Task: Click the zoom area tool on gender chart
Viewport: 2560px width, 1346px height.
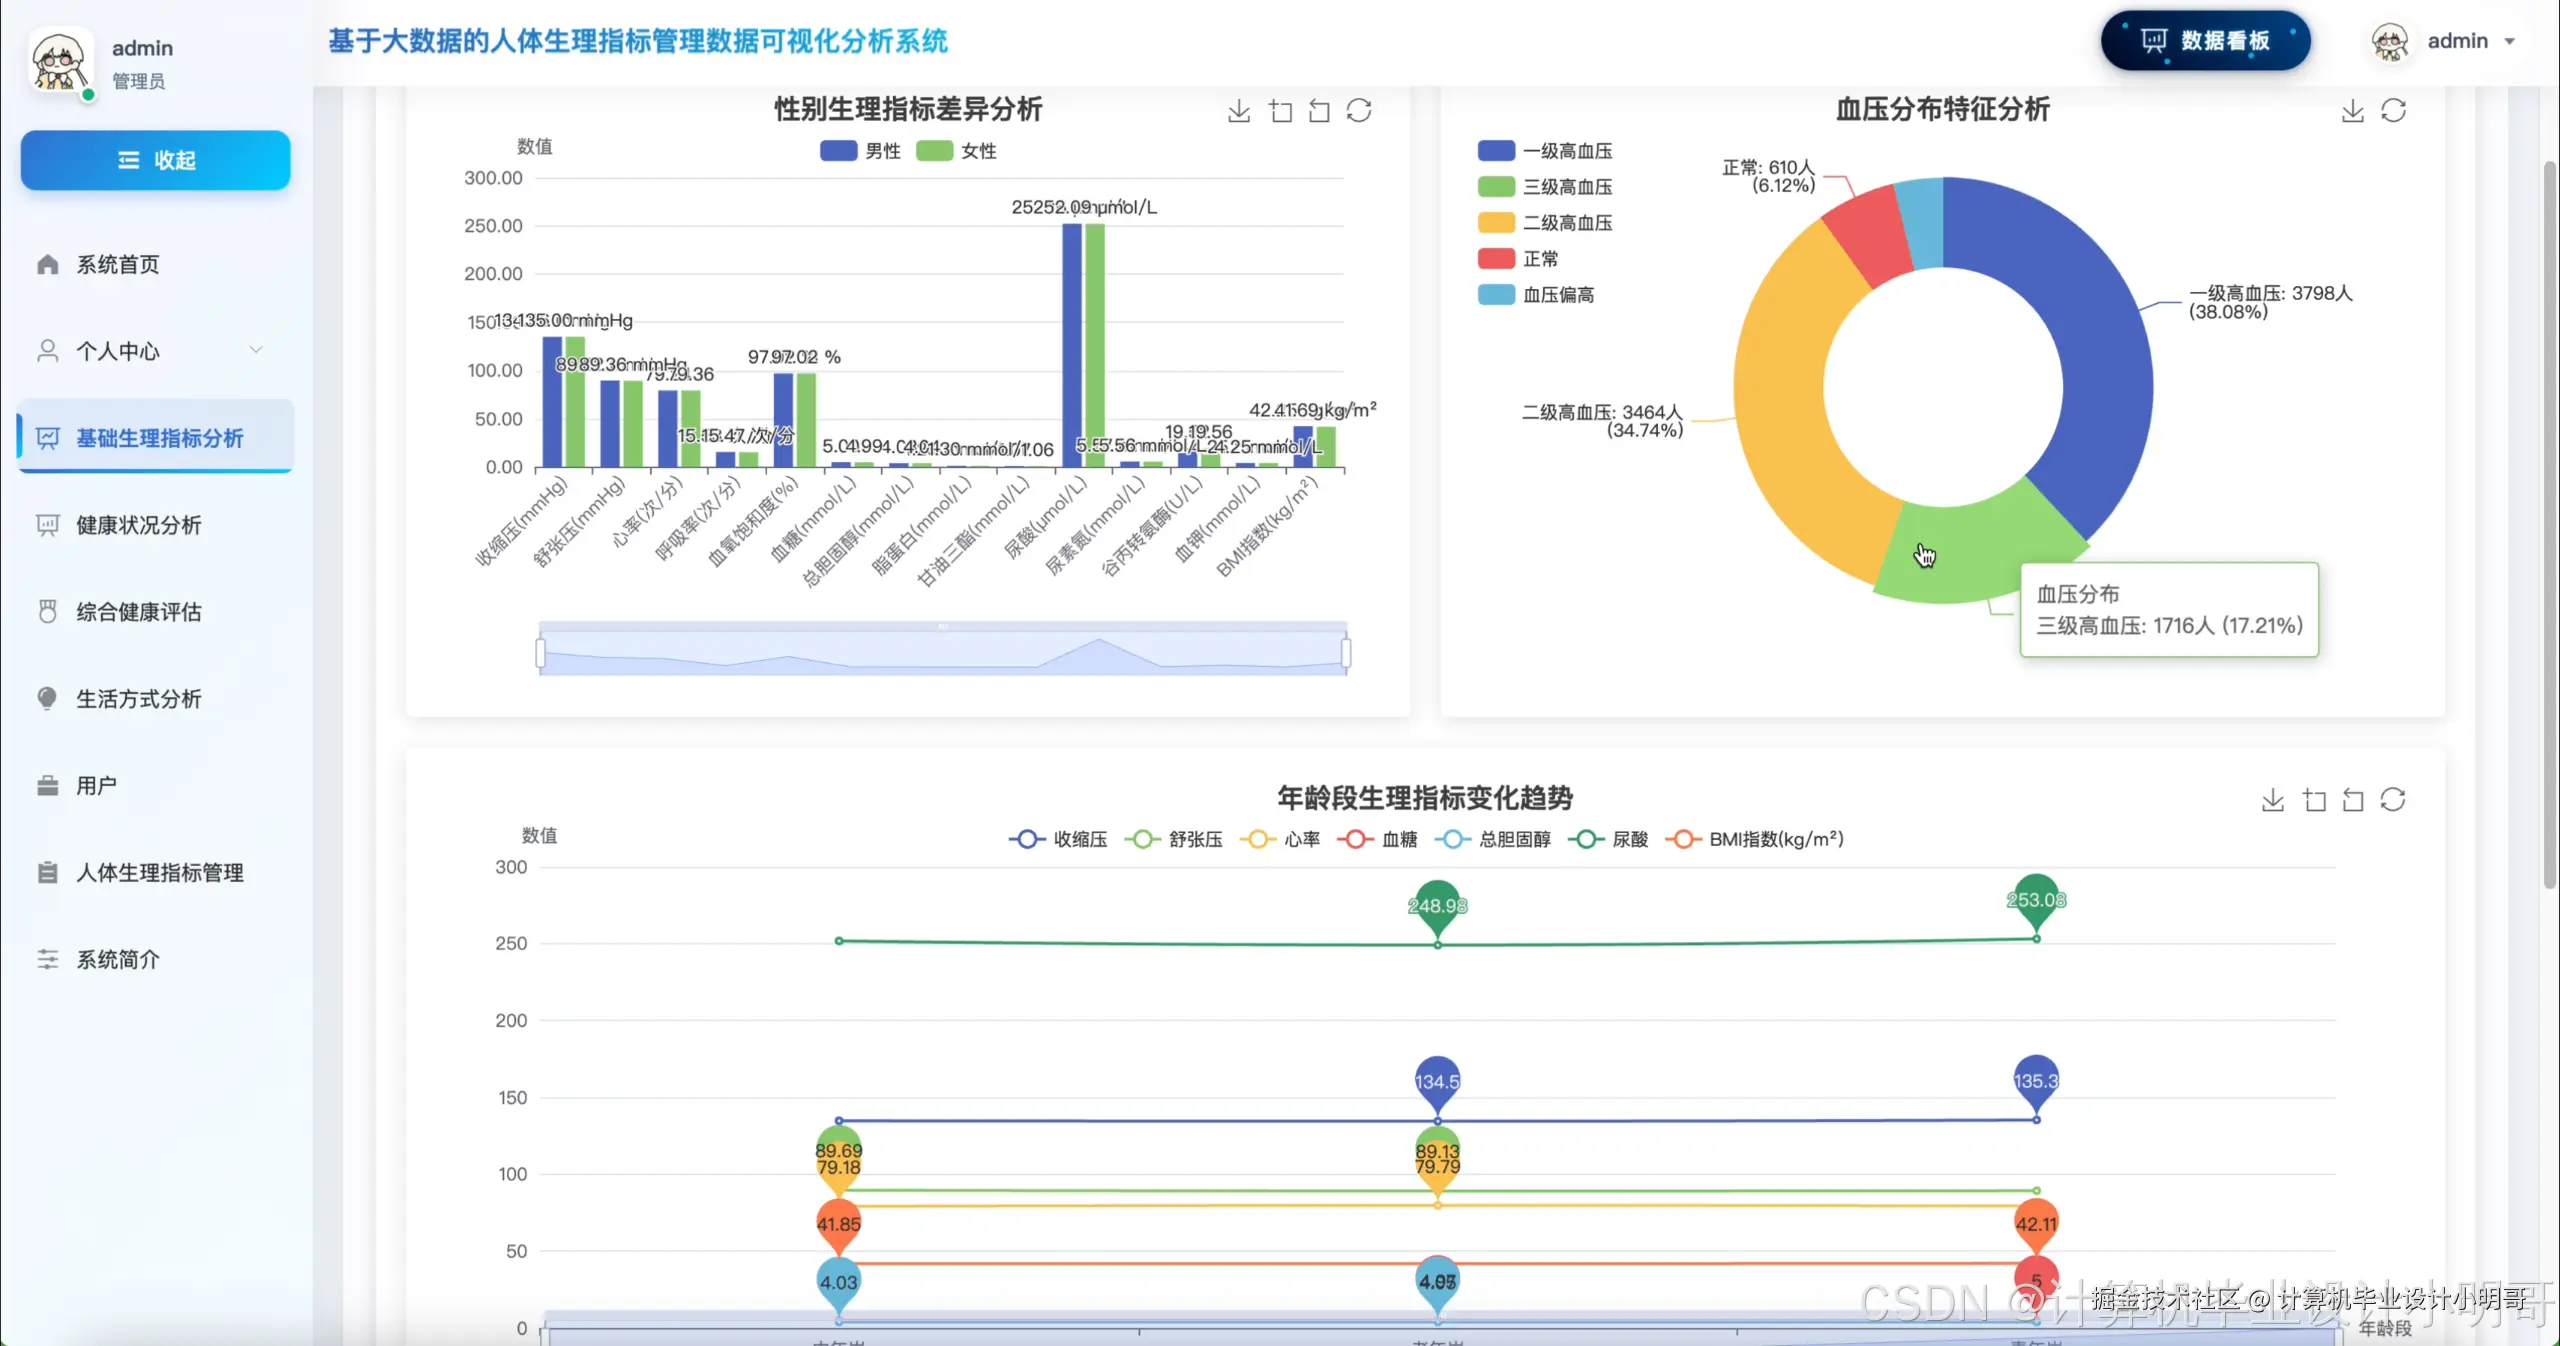Action: (x=1280, y=111)
